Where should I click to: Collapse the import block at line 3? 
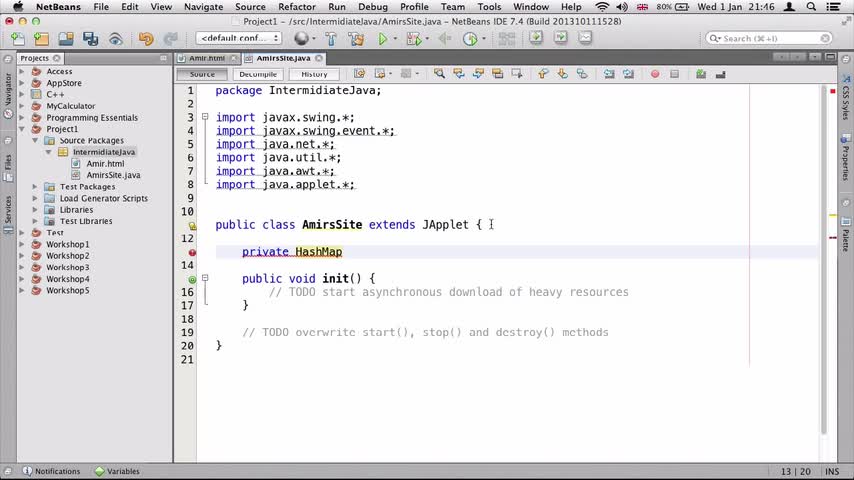pyautogui.click(x=205, y=117)
